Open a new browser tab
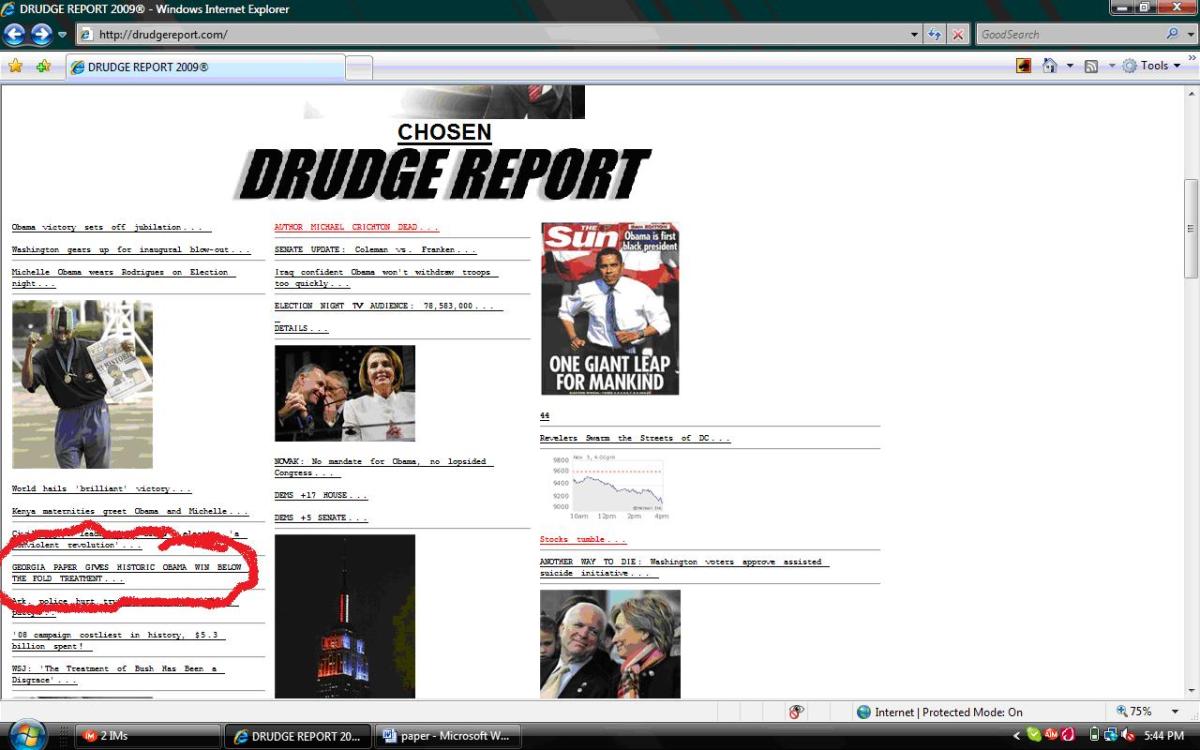The width and height of the screenshot is (1200, 750). [x=358, y=66]
